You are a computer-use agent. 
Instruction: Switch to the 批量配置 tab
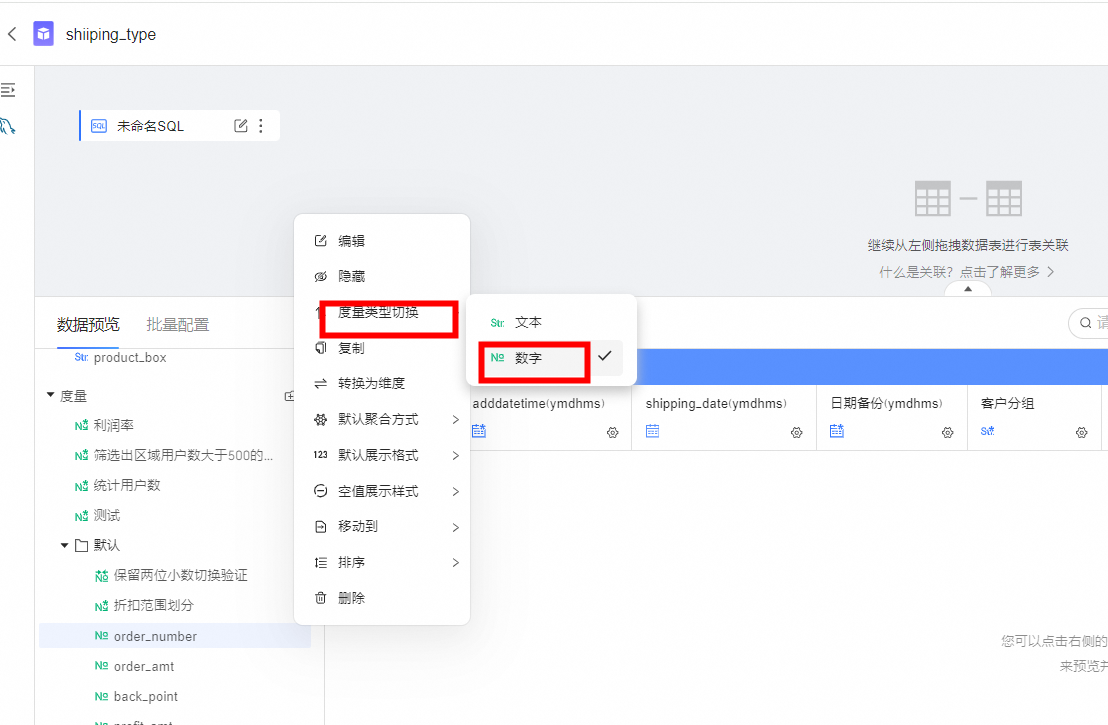[177, 324]
